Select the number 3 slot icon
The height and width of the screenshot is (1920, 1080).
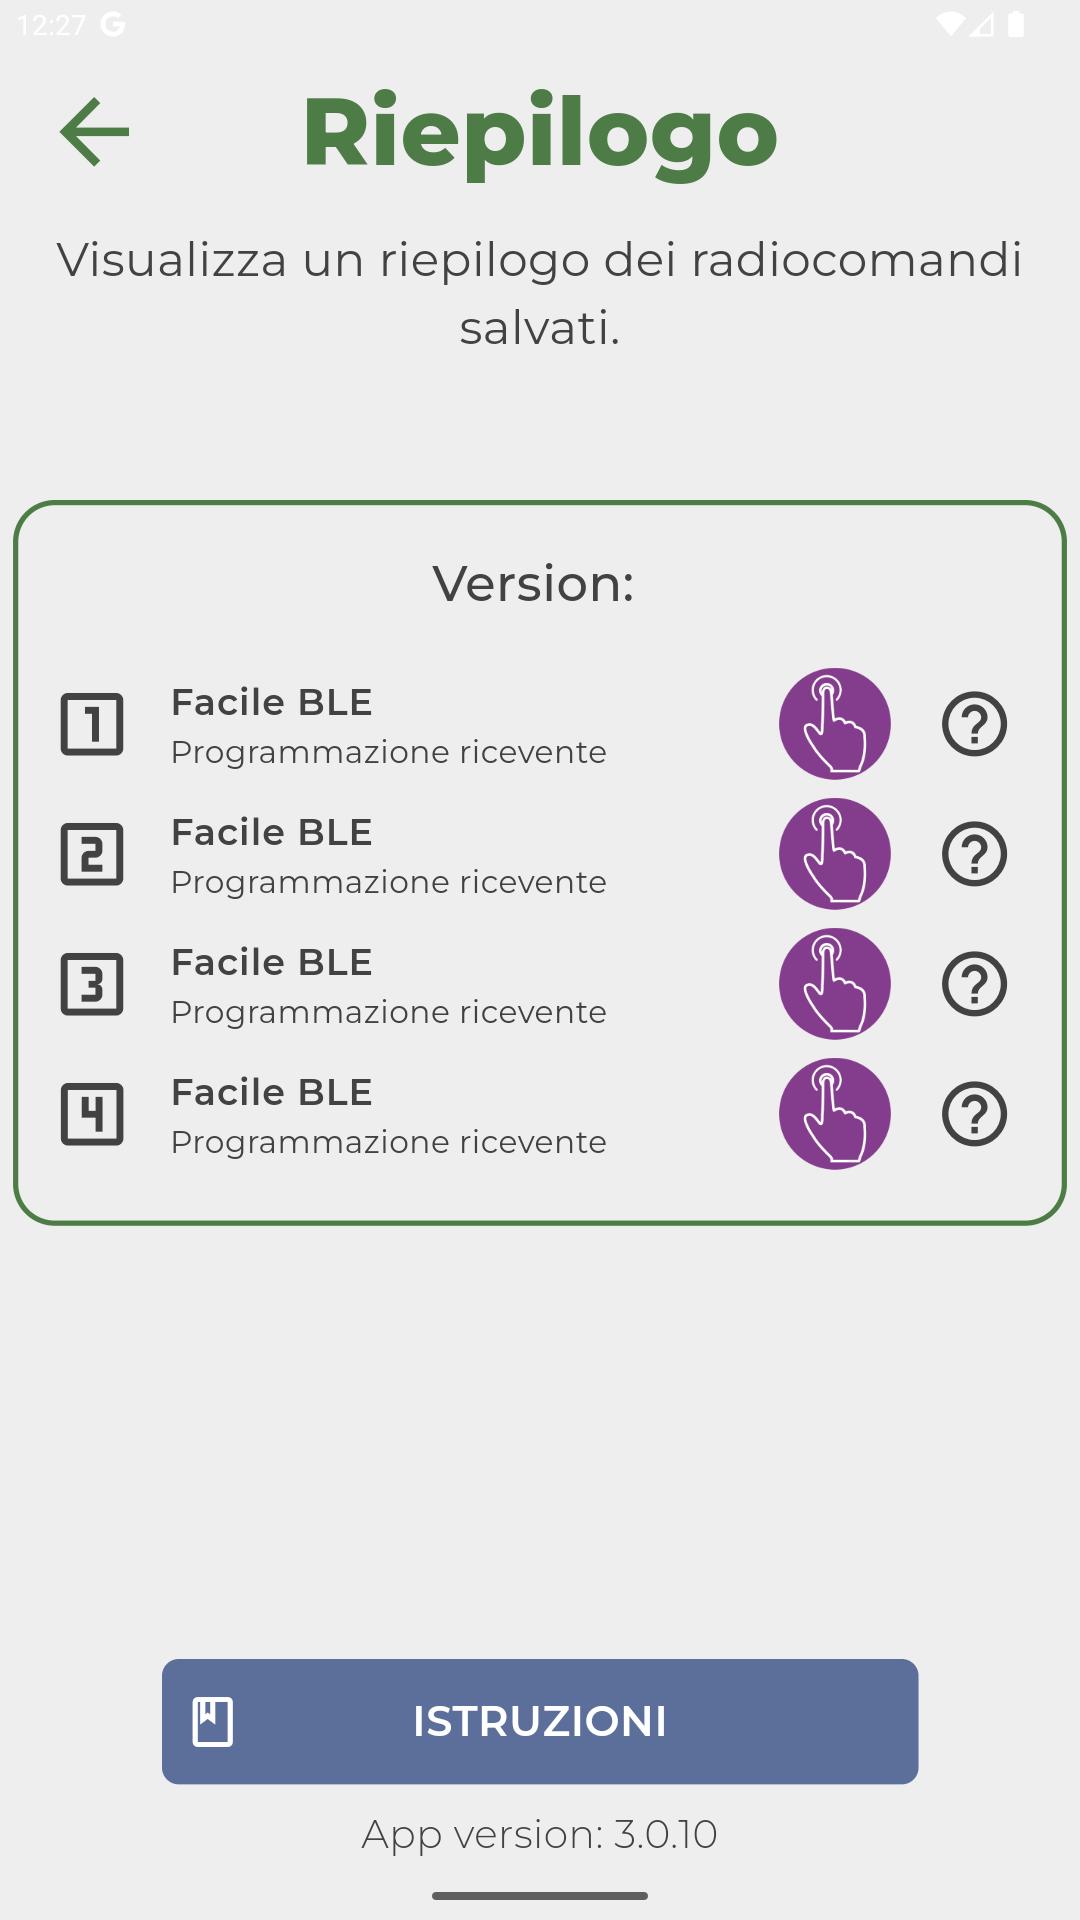click(x=92, y=984)
